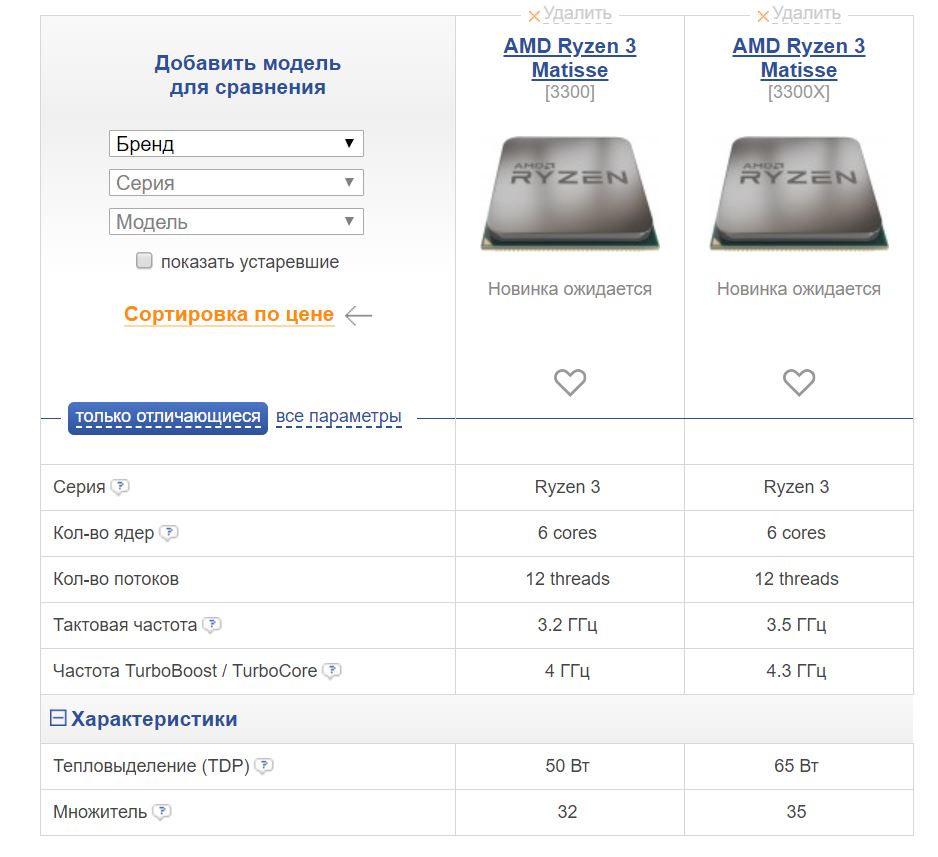Image resolution: width=938 pixels, height=857 pixels.
Task: Click the question mark beside Кол-во ядер
Action: 171,533
